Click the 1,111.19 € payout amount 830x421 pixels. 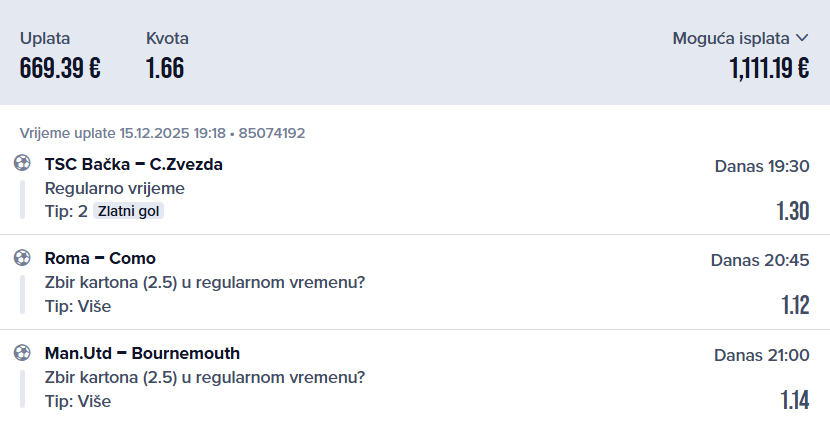pyautogui.click(x=769, y=69)
